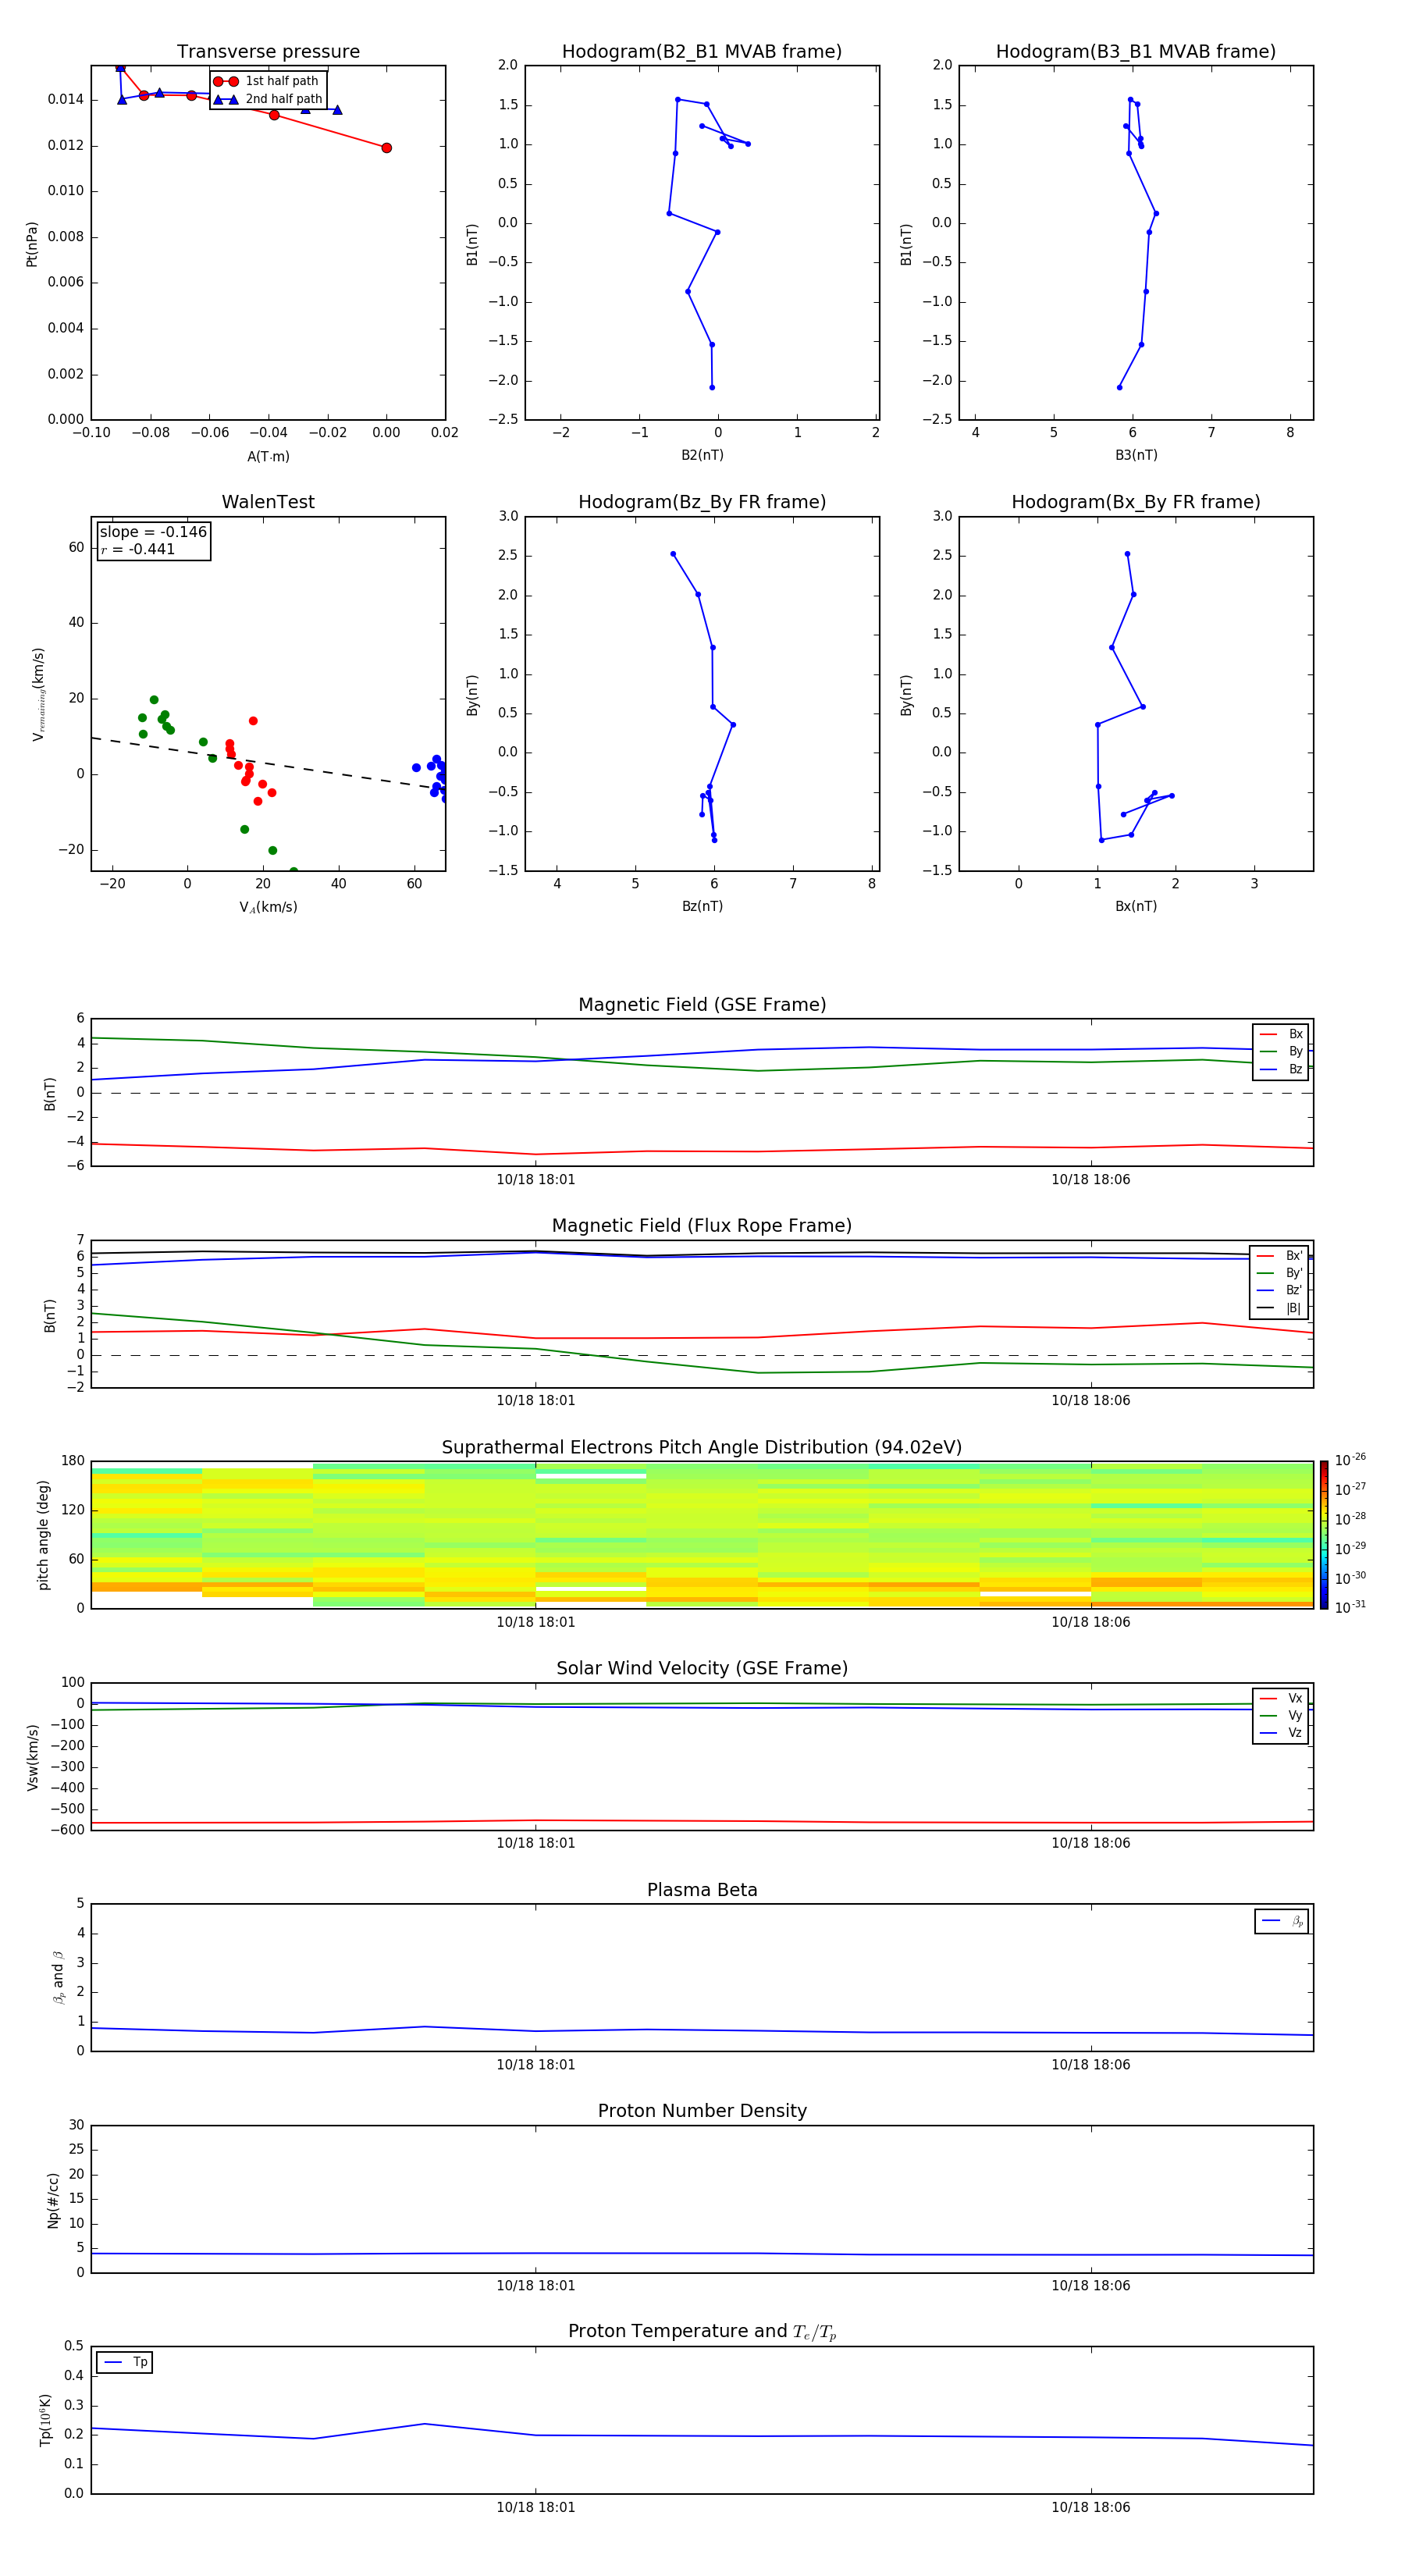Viewport: 1405px width, 2576px height.
Task: Click the 'Magnetic Field (Flux Rope Frame)' title
Action: point(702,1226)
